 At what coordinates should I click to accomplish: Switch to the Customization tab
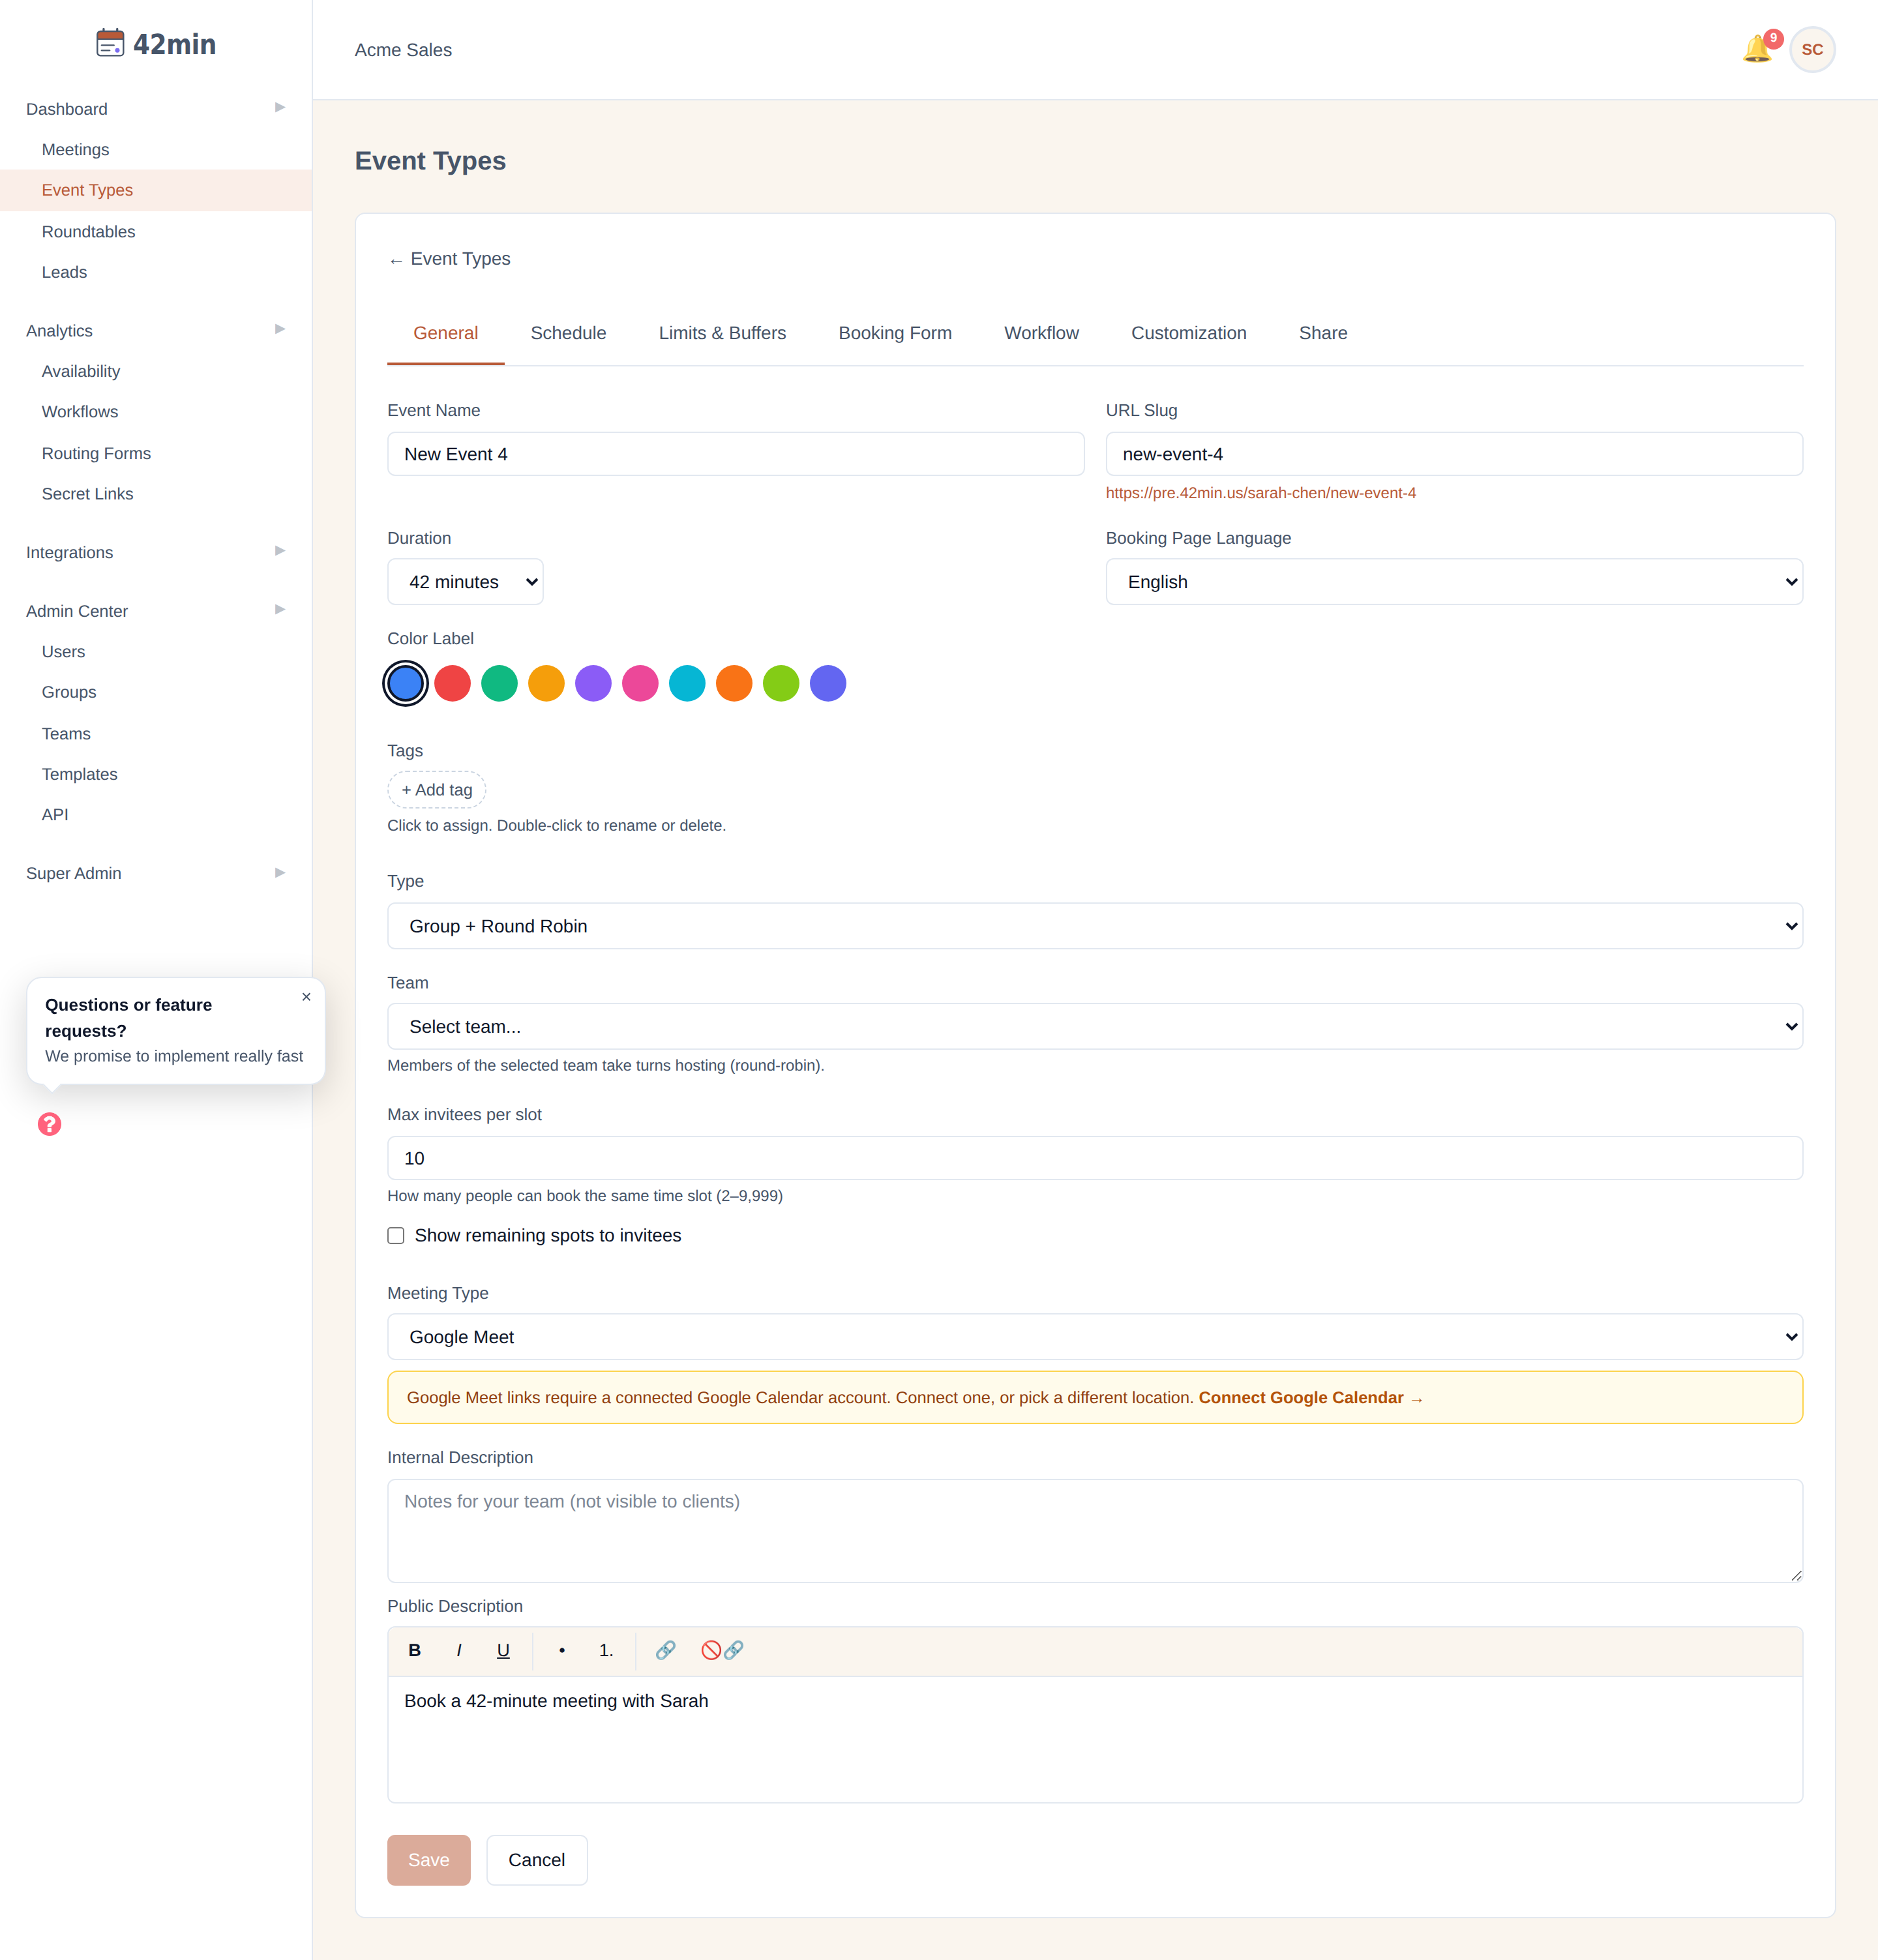1188,333
